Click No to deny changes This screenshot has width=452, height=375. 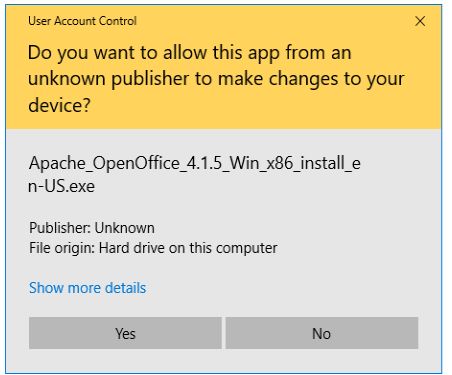point(322,333)
